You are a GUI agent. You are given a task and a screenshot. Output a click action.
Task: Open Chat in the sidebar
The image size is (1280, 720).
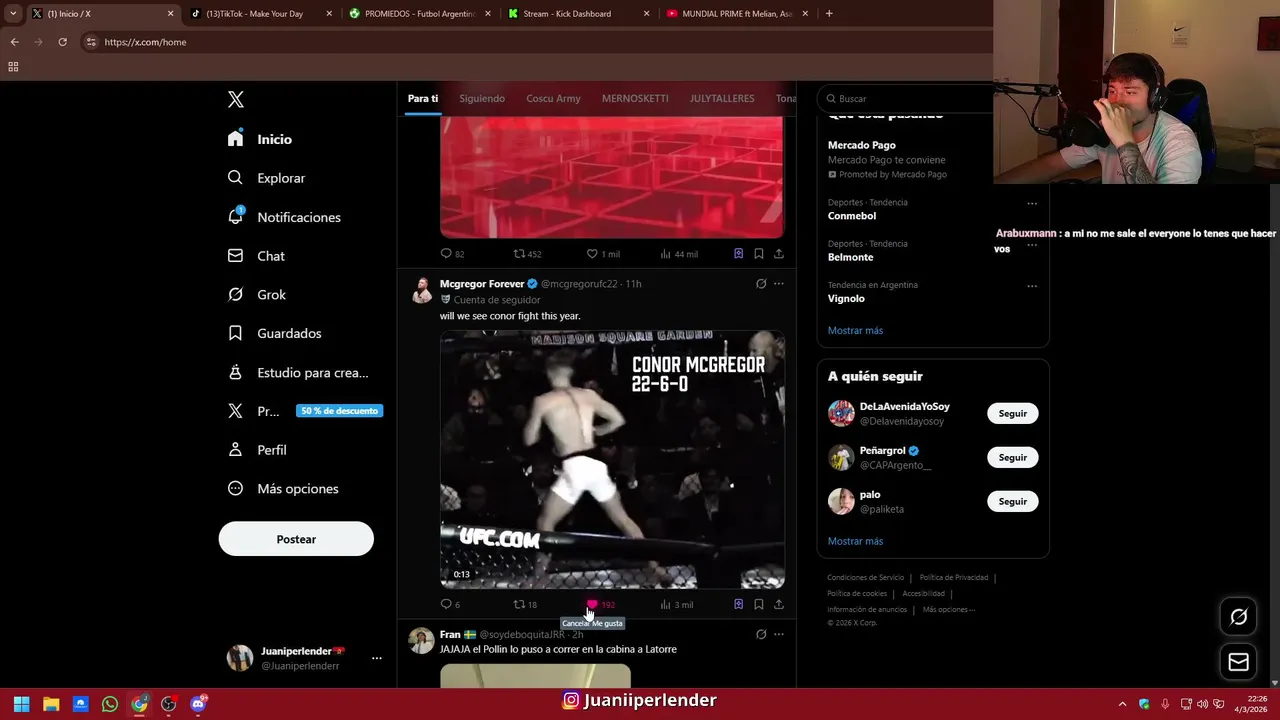click(x=256, y=256)
